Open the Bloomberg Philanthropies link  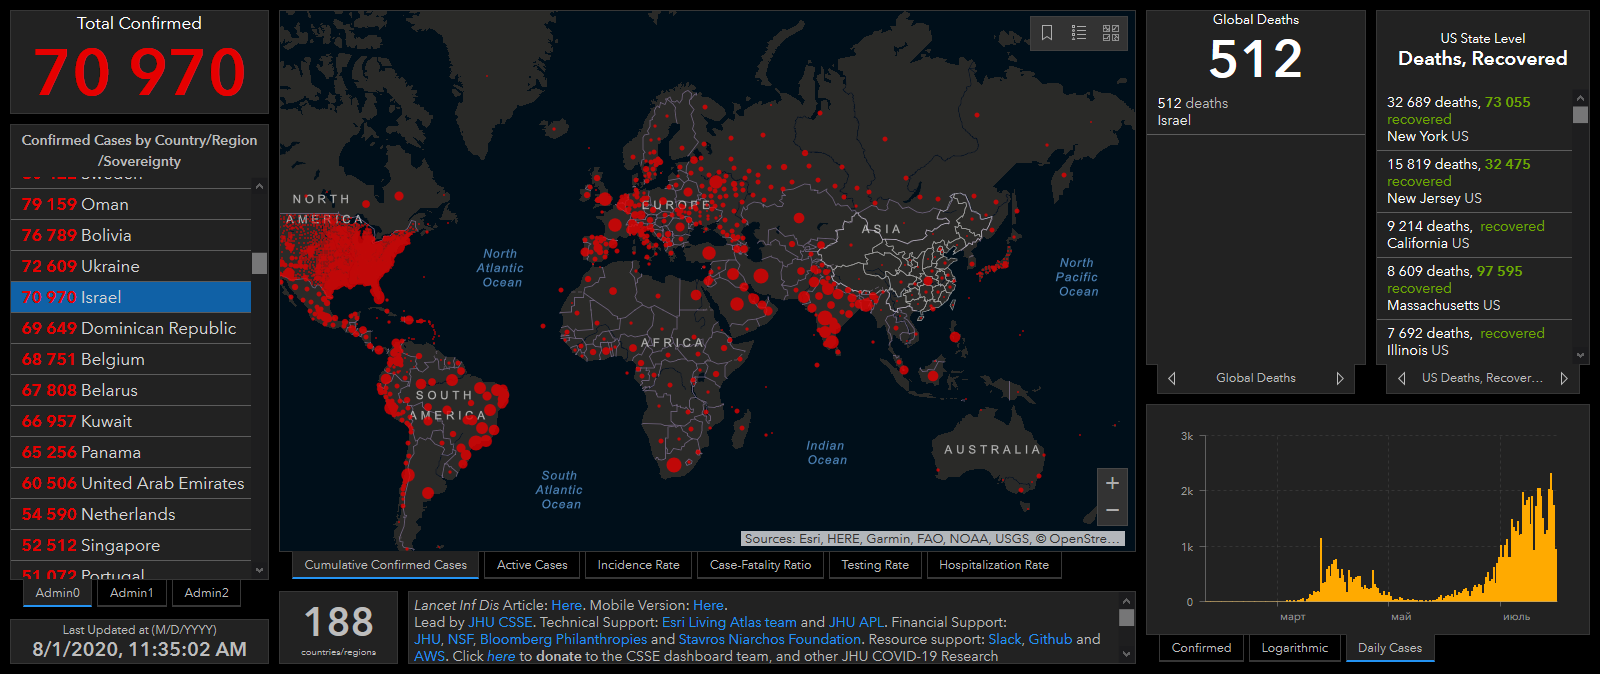(x=563, y=639)
